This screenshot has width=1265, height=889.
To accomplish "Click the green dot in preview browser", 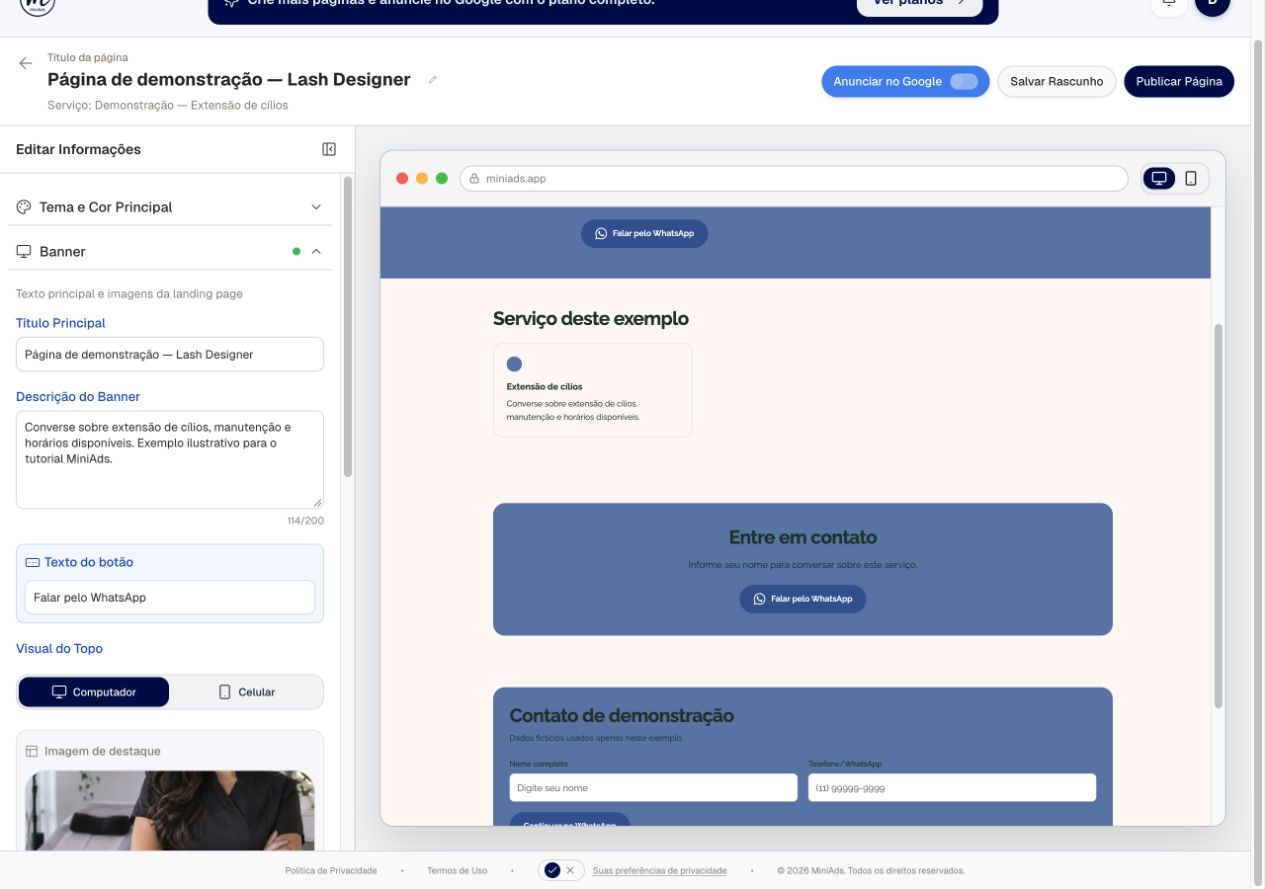I will [441, 178].
